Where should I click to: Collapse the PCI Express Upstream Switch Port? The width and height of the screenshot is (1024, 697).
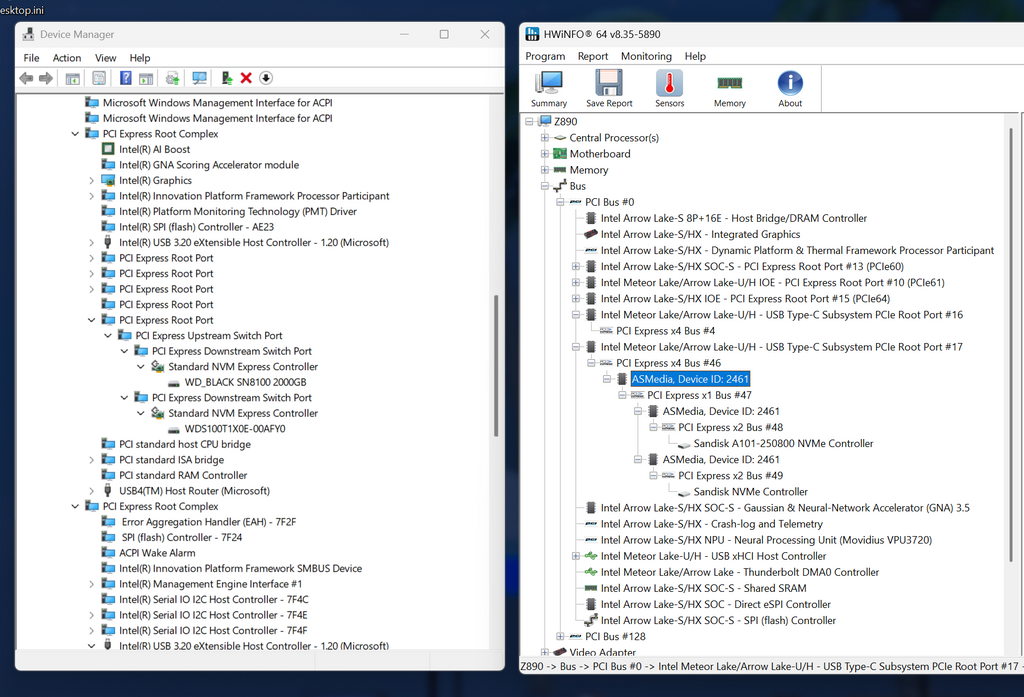pyautogui.click(x=108, y=336)
